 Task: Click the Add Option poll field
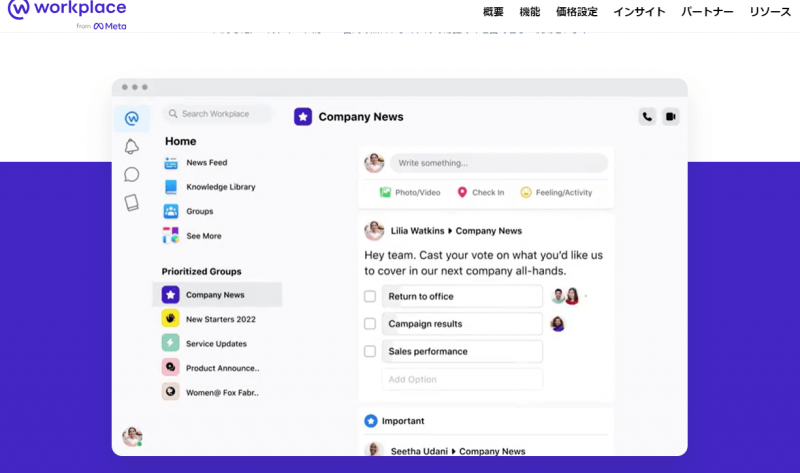(462, 380)
